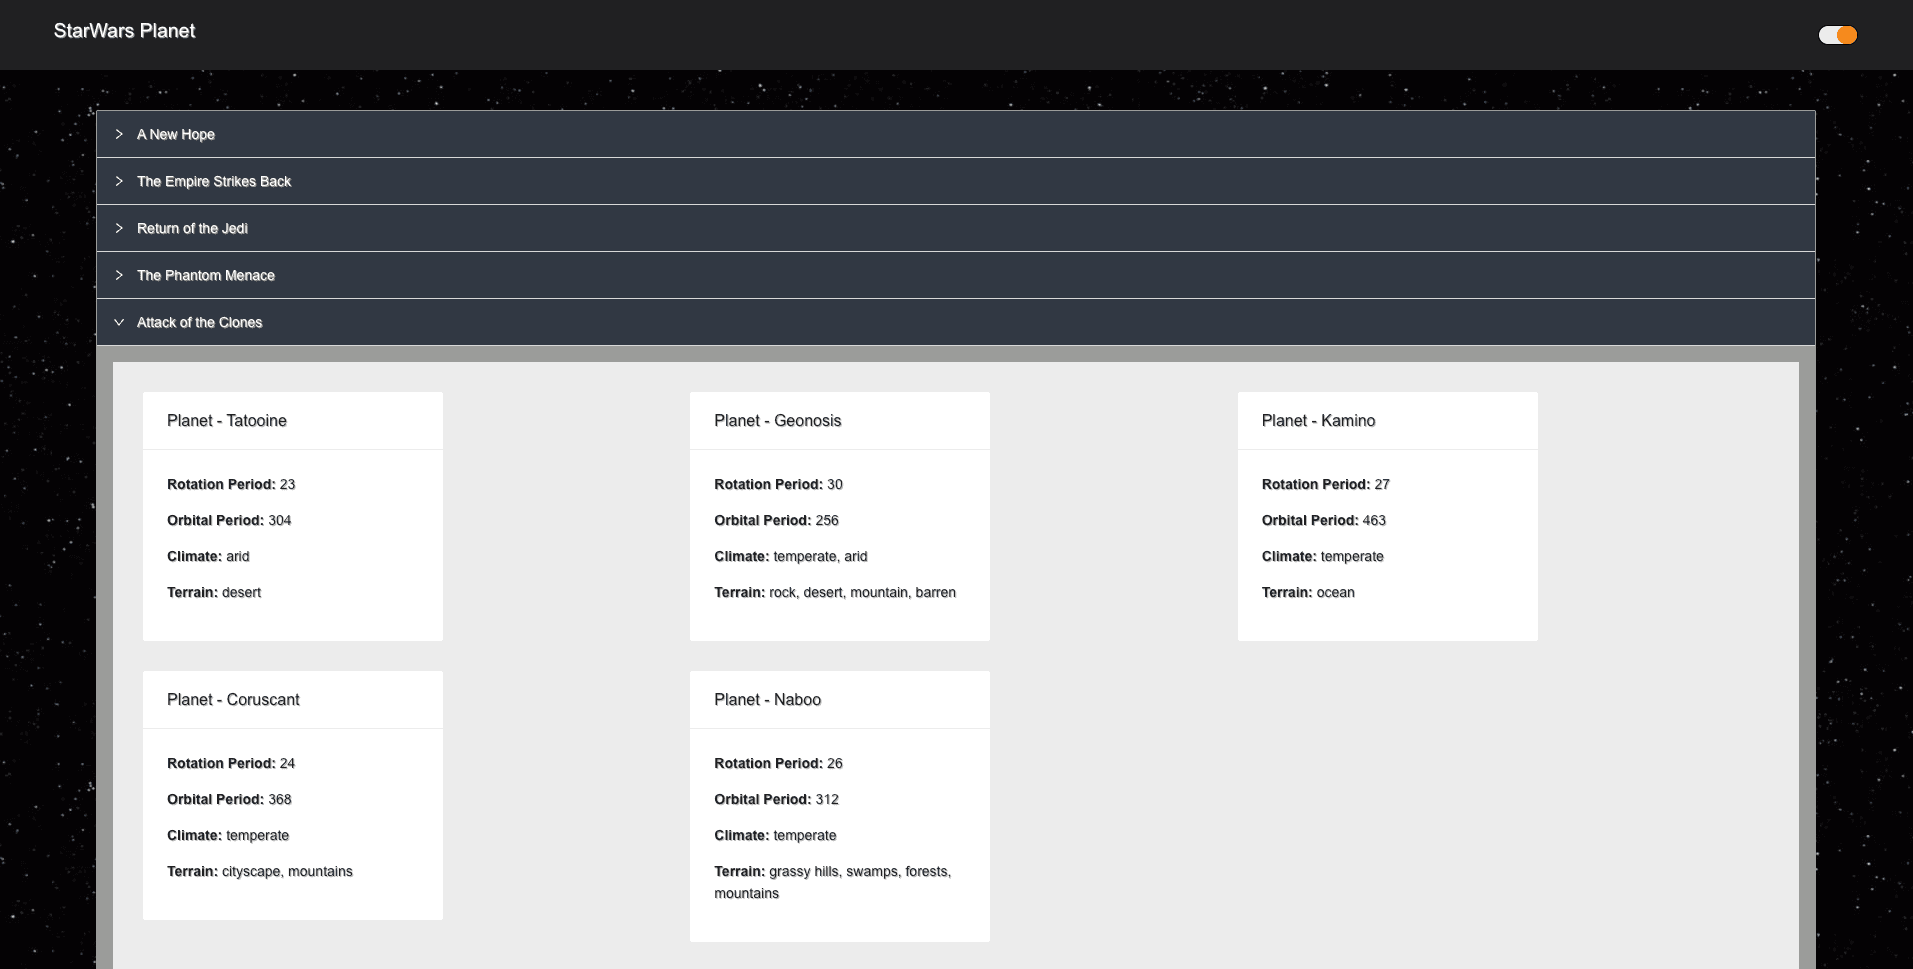This screenshot has width=1913, height=969.
Task: Click Kamino Climate: temperate line
Action: pyautogui.click(x=1323, y=556)
